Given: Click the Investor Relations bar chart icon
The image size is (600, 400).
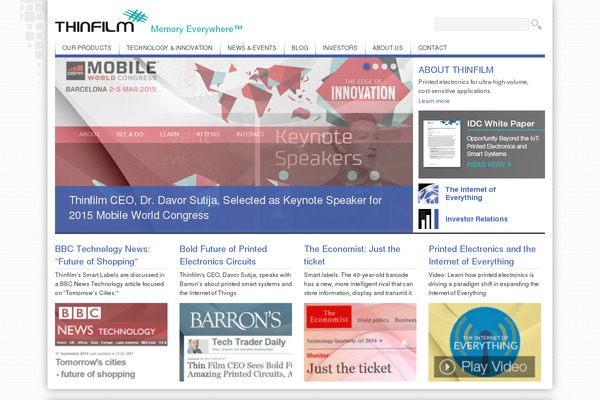Looking at the screenshot, I should pos(429,219).
